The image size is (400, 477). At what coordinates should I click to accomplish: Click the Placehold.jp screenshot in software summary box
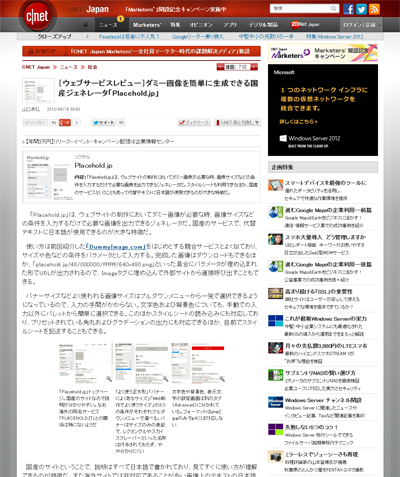coord(49,177)
